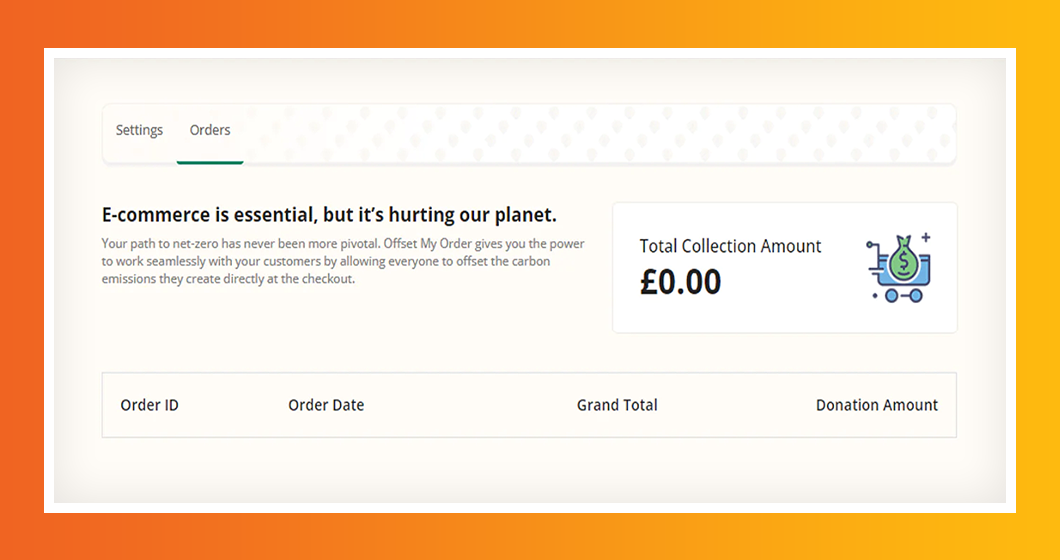Click the money bag cart icon
This screenshot has width=1060, height=560.
click(899, 268)
